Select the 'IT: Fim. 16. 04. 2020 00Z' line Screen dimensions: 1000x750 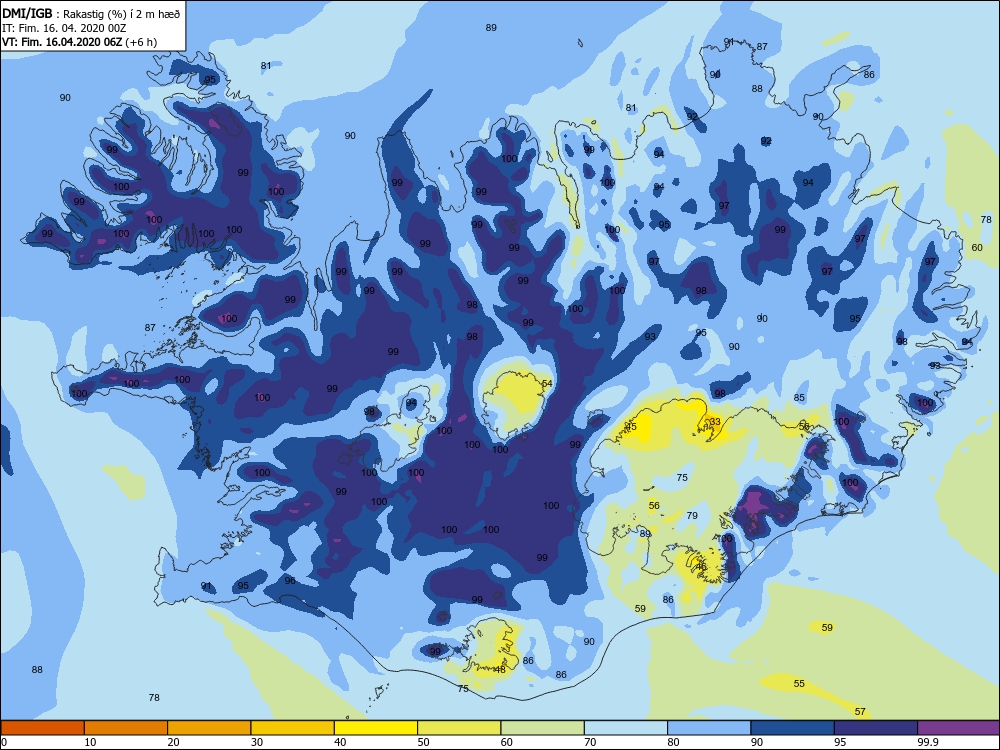click(64, 28)
